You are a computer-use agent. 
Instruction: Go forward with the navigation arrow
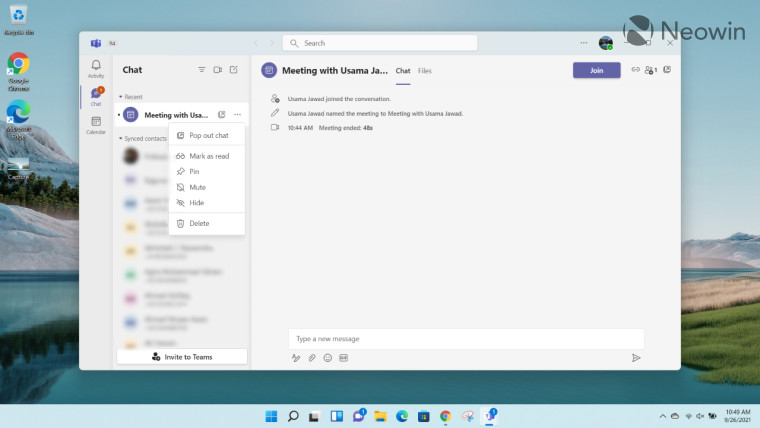(x=272, y=43)
